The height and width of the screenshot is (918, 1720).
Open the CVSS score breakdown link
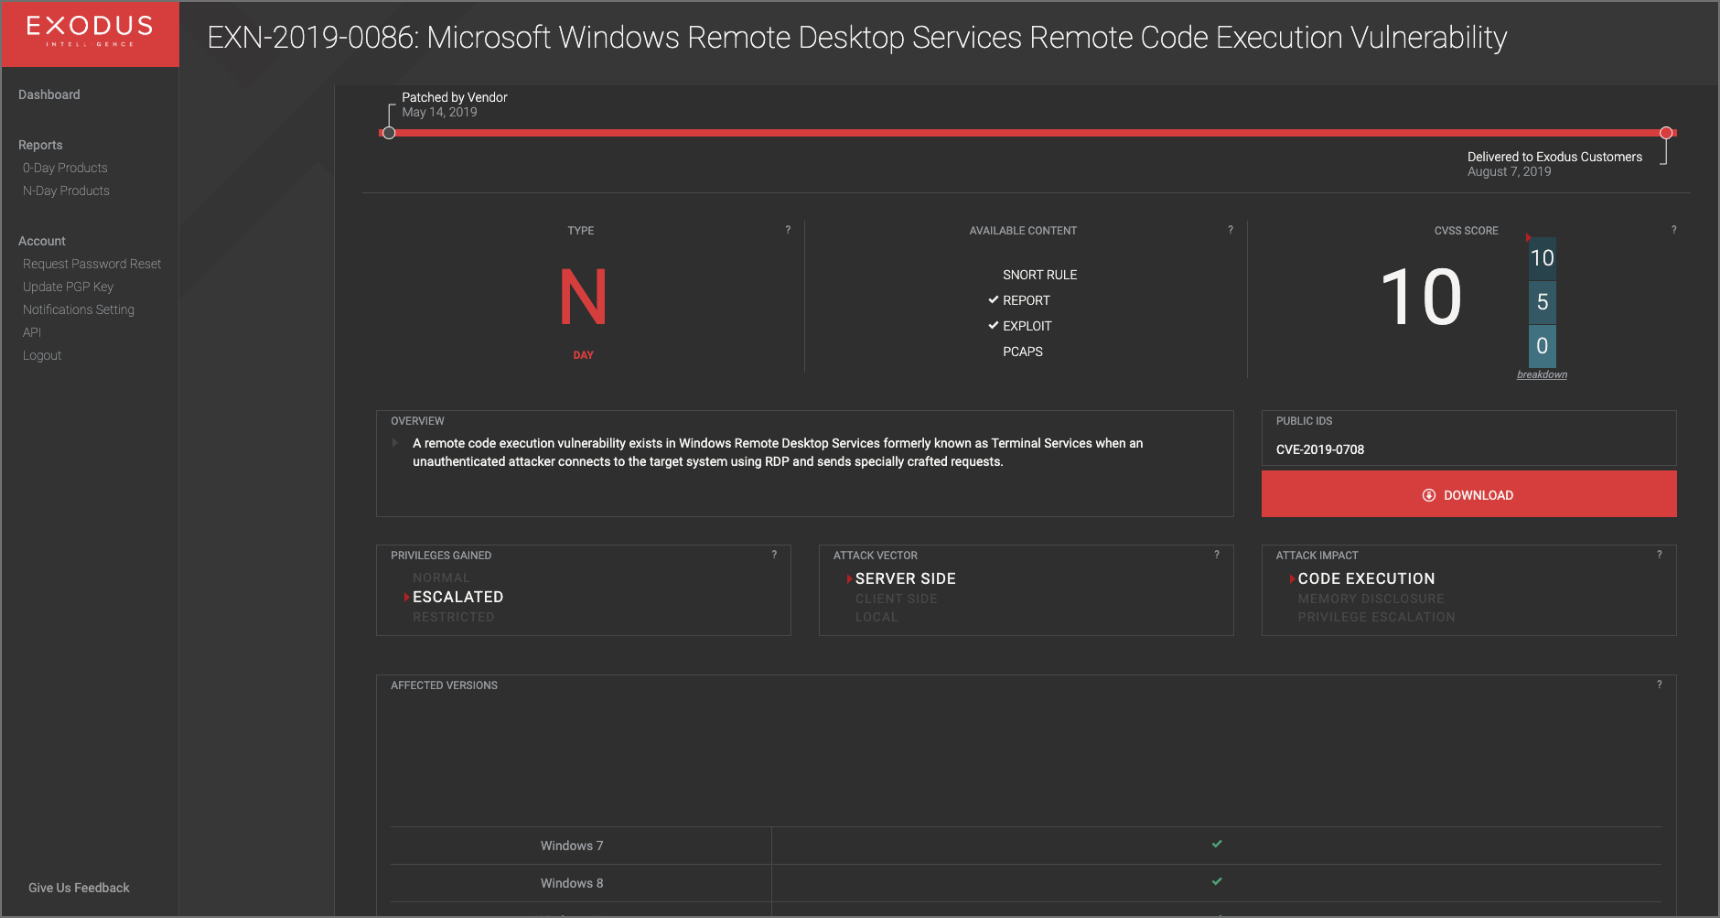1541,375
